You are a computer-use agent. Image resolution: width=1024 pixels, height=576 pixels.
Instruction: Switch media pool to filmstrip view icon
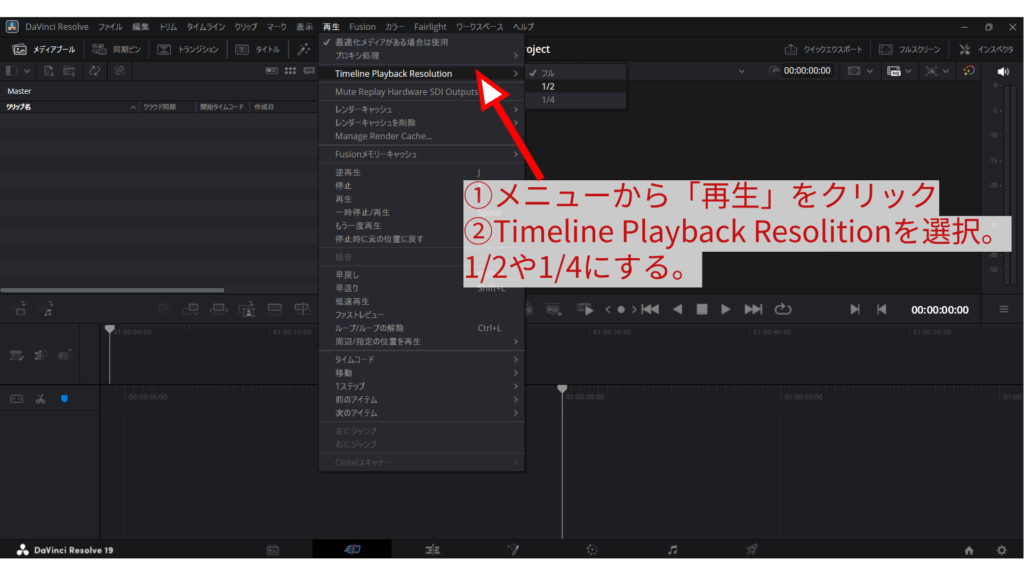click(309, 71)
